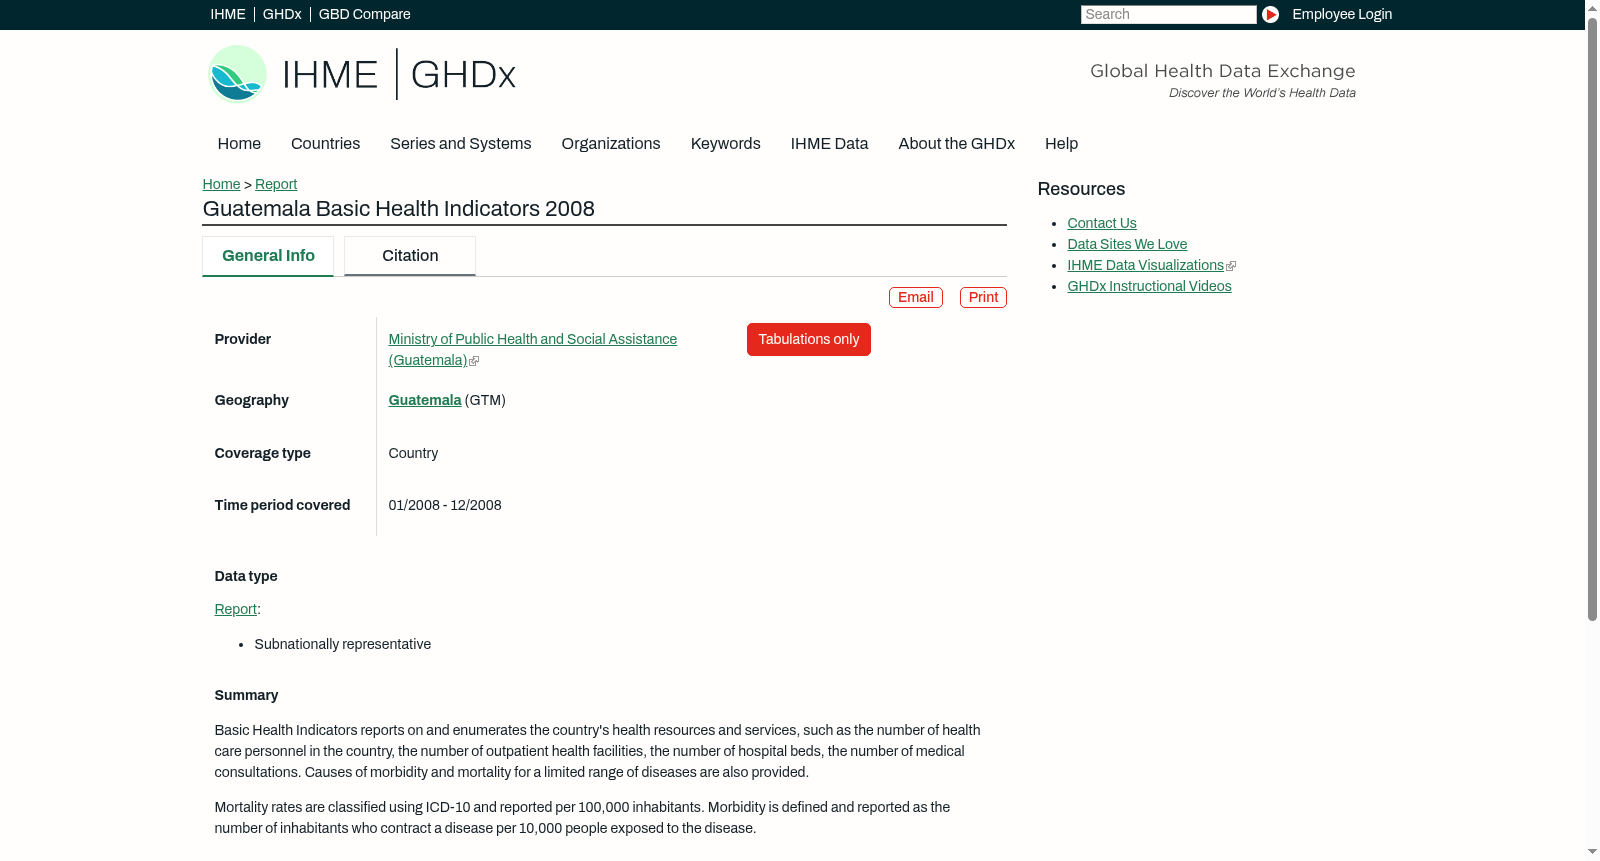Open the Employee Login link
The image size is (1600, 861).
(x=1342, y=14)
